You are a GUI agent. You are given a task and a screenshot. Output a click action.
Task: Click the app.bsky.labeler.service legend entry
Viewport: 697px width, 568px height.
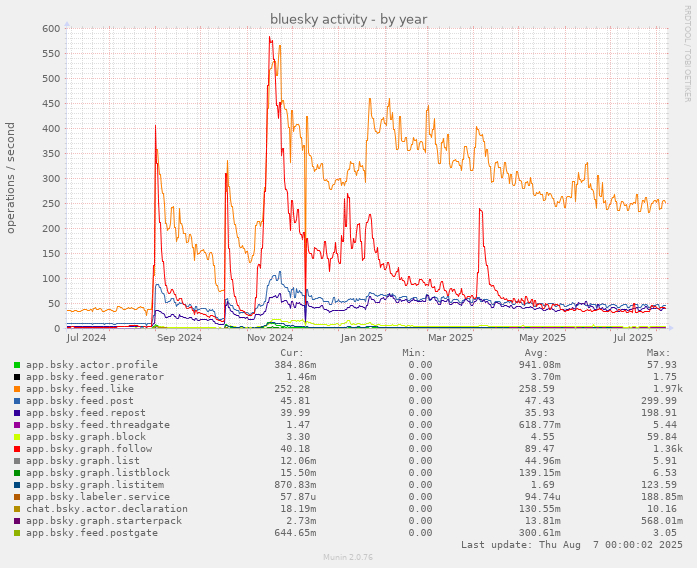[97, 497]
